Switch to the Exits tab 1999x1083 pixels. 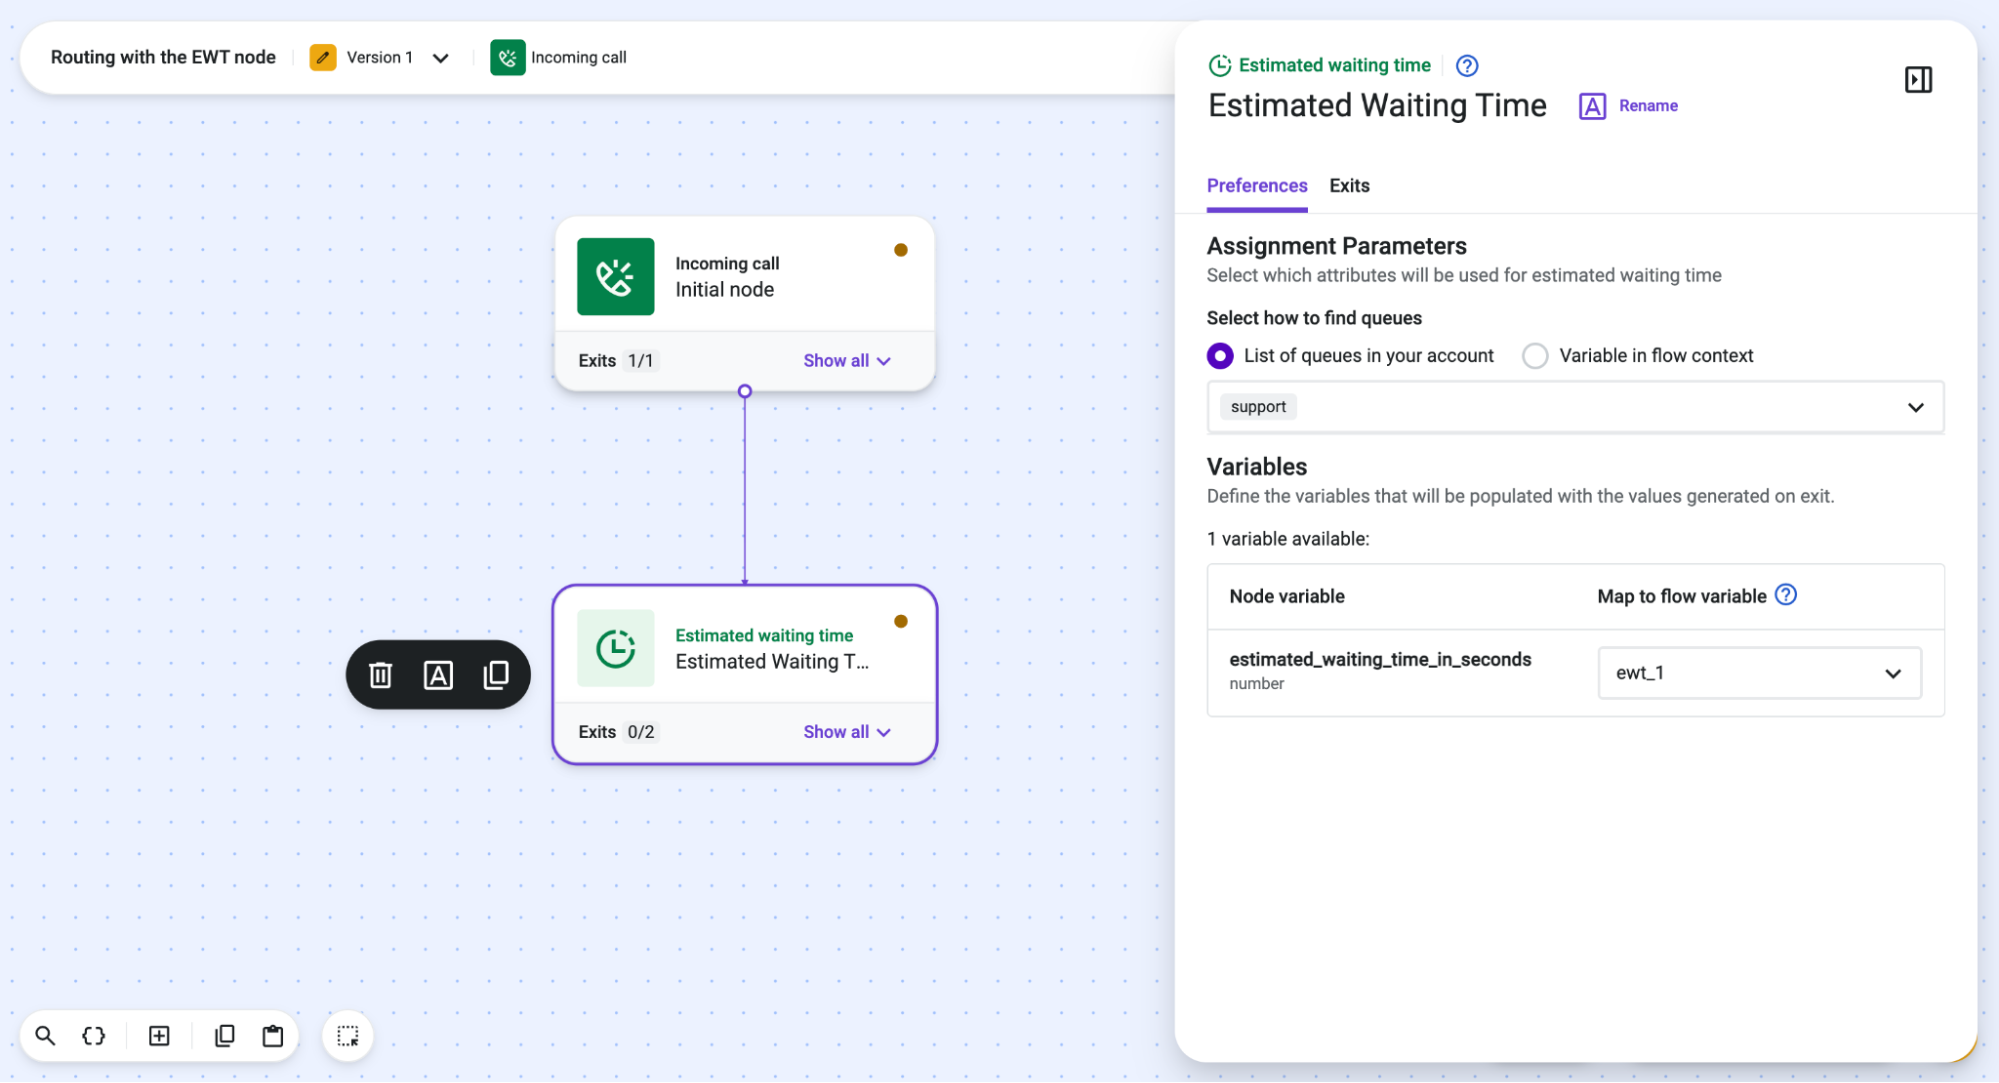(1349, 186)
